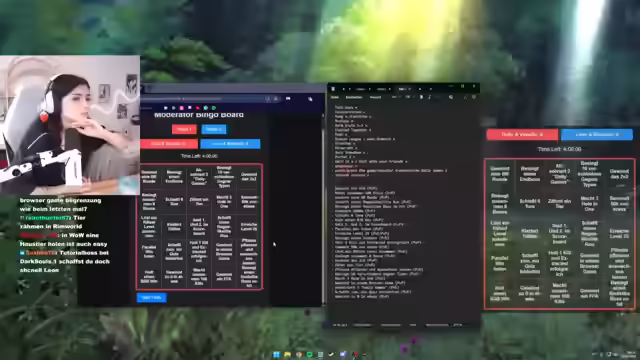Mark 'Erreiche Level 20' cell on Moderator Bingo Board

pyautogui.click(x=249, y=227)
